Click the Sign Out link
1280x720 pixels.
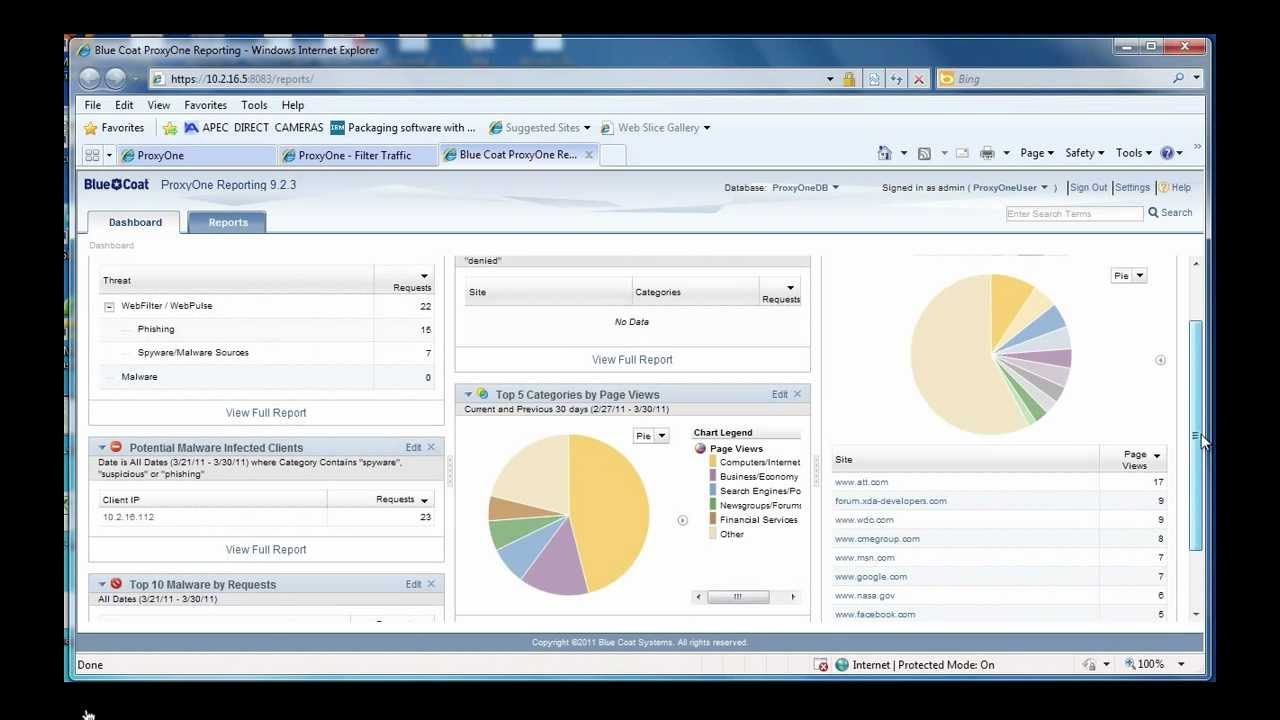coord(1088,187)
